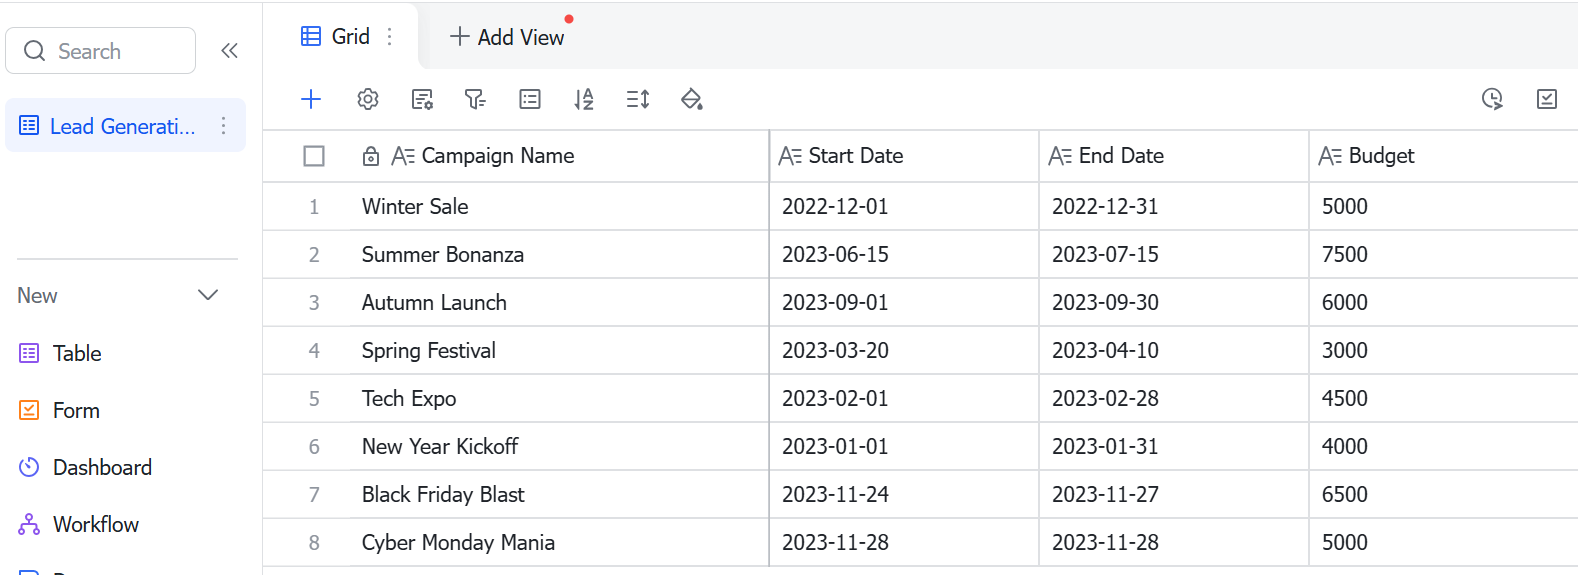Open the history clock icon
The width and height of the screenshot is (1578, 575).
click(x=1492, y=98)
